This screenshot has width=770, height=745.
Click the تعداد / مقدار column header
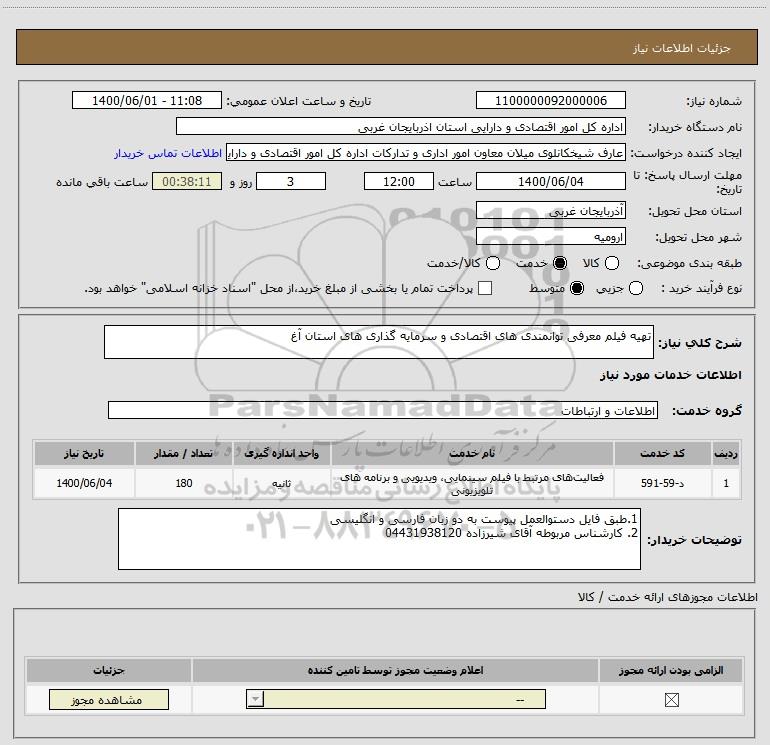(184, 453)
